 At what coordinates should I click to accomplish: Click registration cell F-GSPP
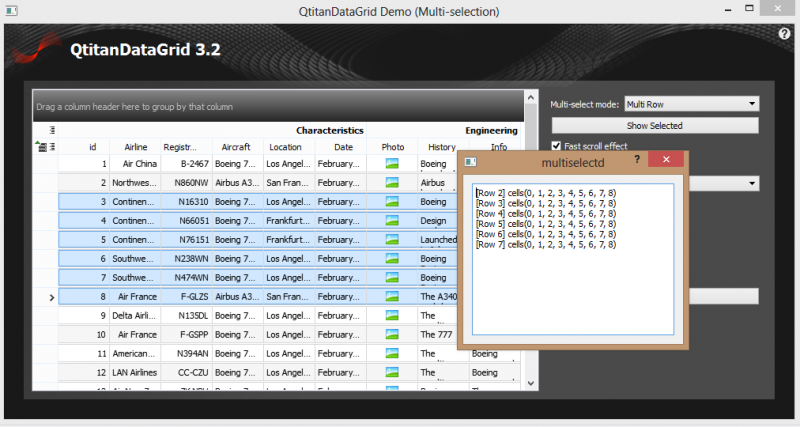pos(187,334)
